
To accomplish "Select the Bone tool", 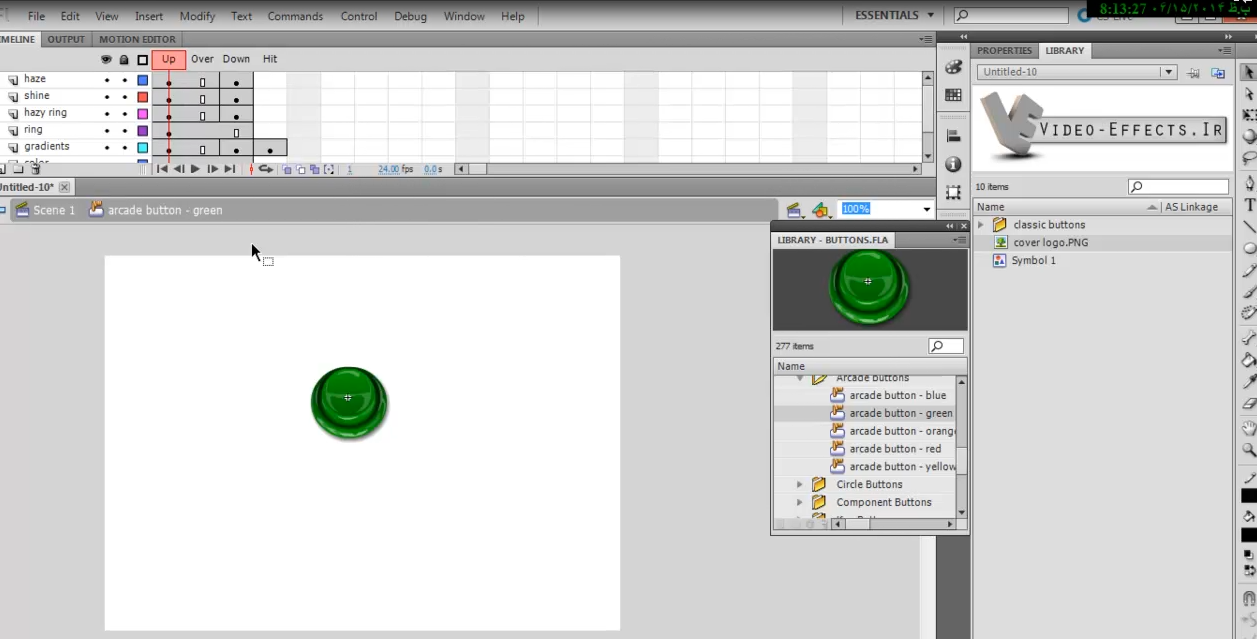I will [1249, 338].
